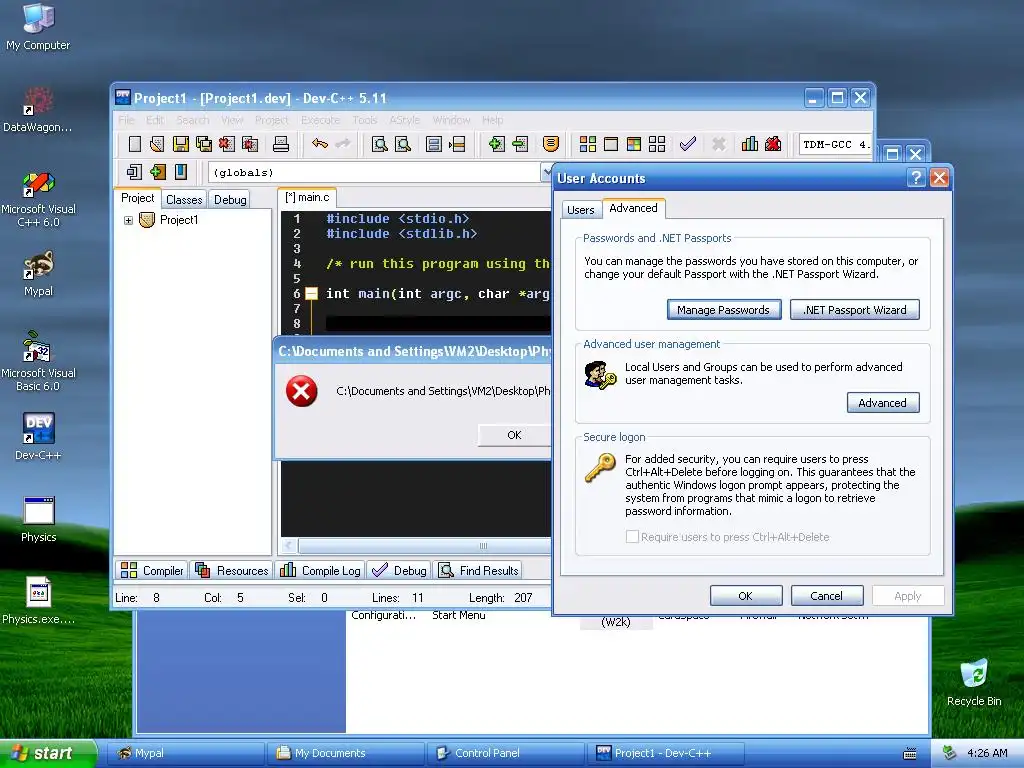Click the Mypal desktop shortcut

(x=38, y=274)
